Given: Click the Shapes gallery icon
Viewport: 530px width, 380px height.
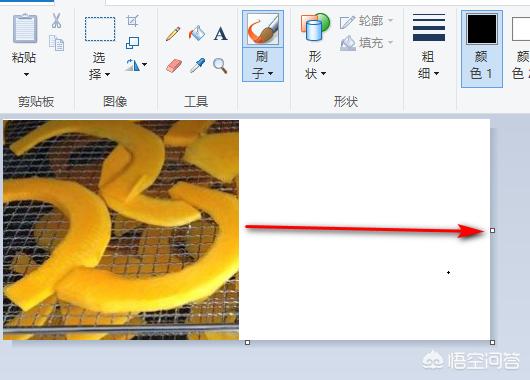Looking at the screenshot, I should click(x=315, y=27).
